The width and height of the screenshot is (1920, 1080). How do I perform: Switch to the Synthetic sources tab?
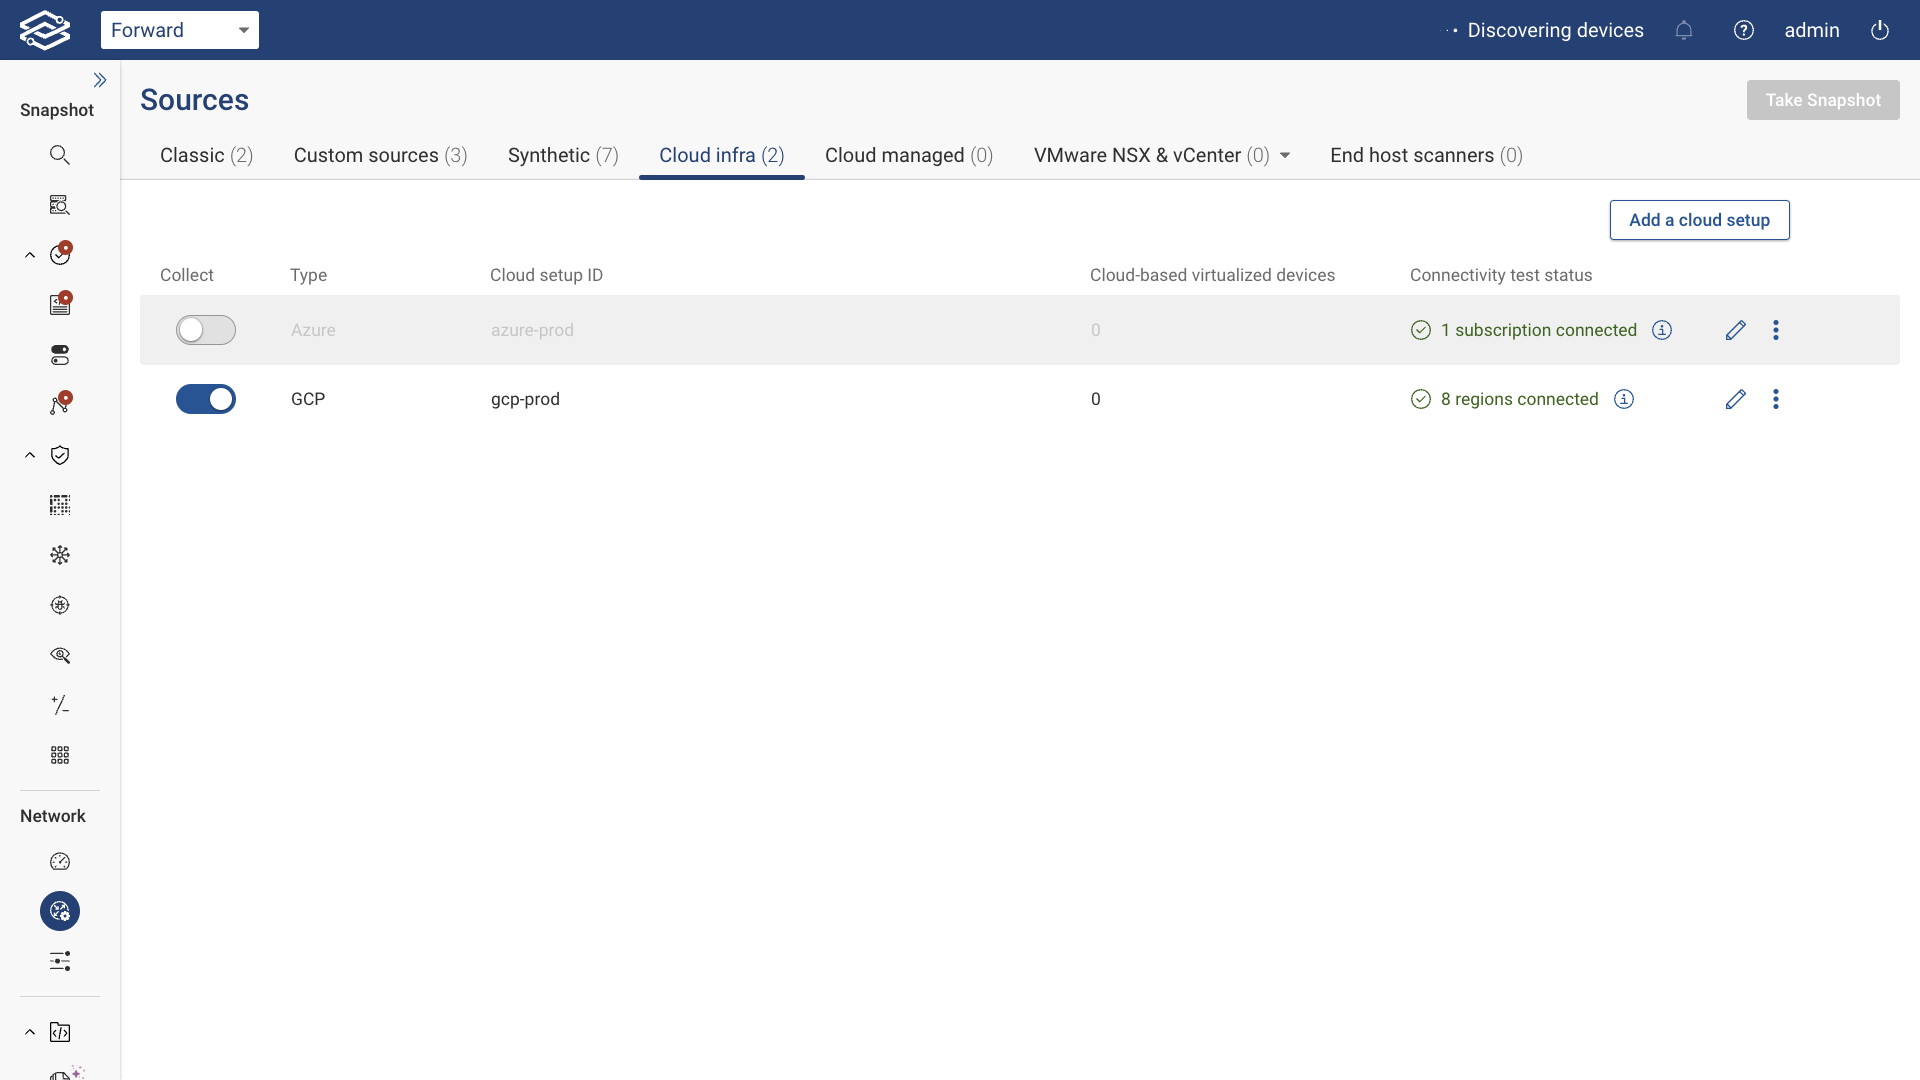point(563,155)
